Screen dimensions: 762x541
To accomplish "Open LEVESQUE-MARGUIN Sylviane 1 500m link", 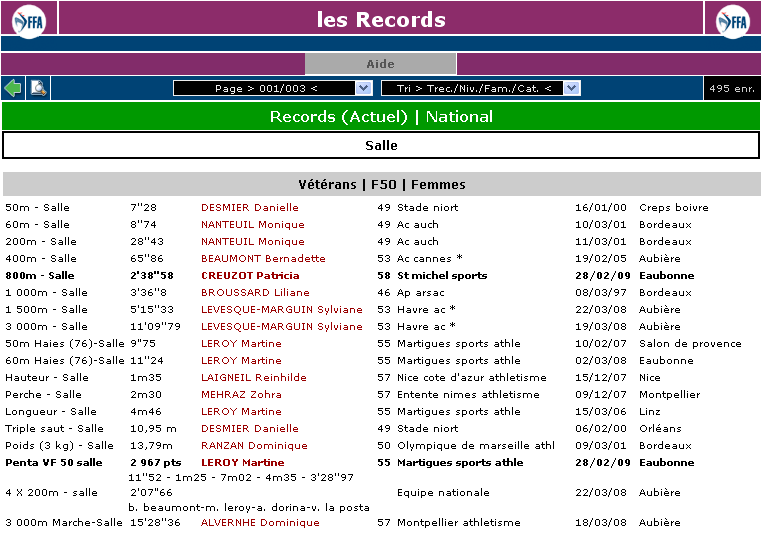I will (282, 310).
